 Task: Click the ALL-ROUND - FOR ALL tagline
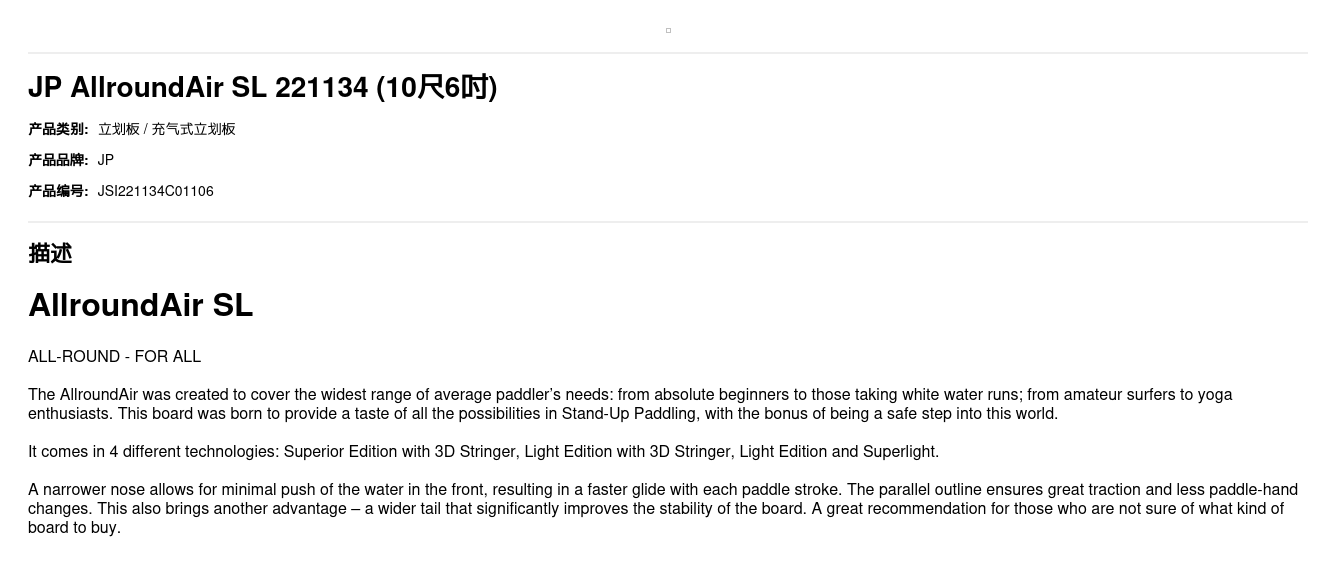click(x=114, y=357)
